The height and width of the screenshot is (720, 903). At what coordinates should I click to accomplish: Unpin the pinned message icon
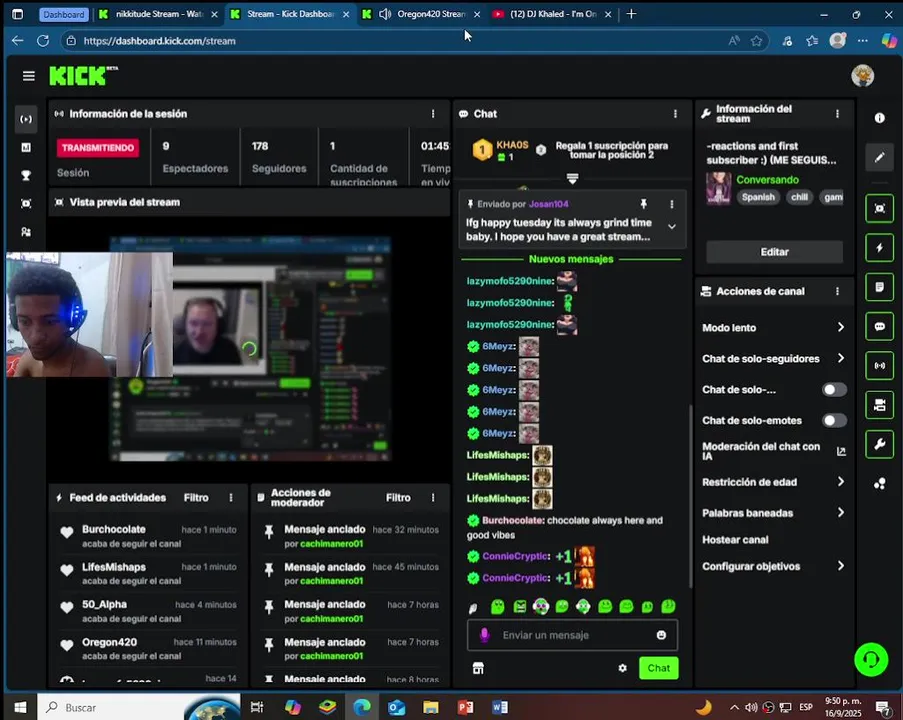tap(644, 204)
